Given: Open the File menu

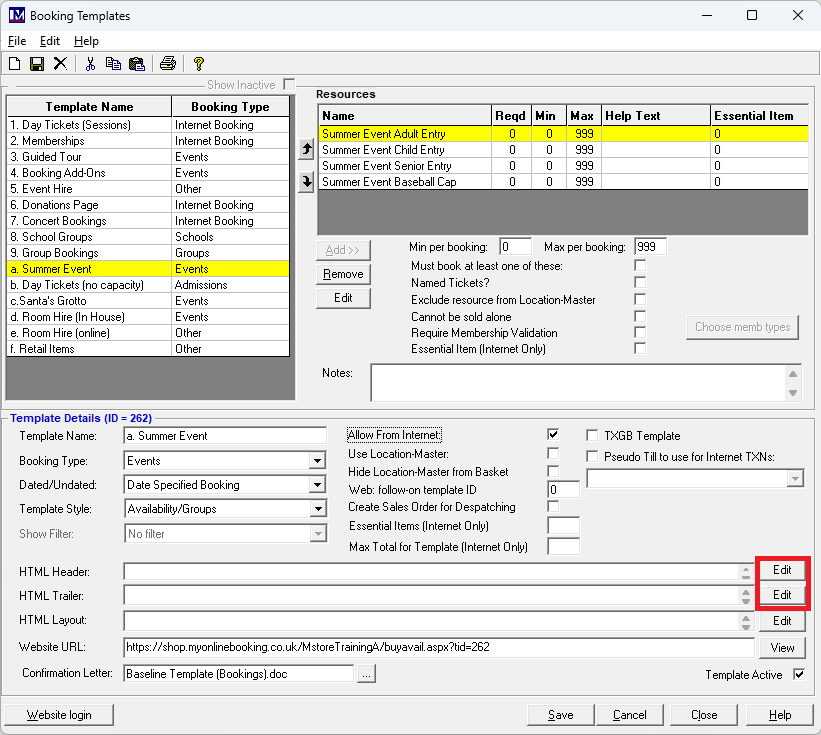Looking at the screenshot, I should [x=17, y=41].
